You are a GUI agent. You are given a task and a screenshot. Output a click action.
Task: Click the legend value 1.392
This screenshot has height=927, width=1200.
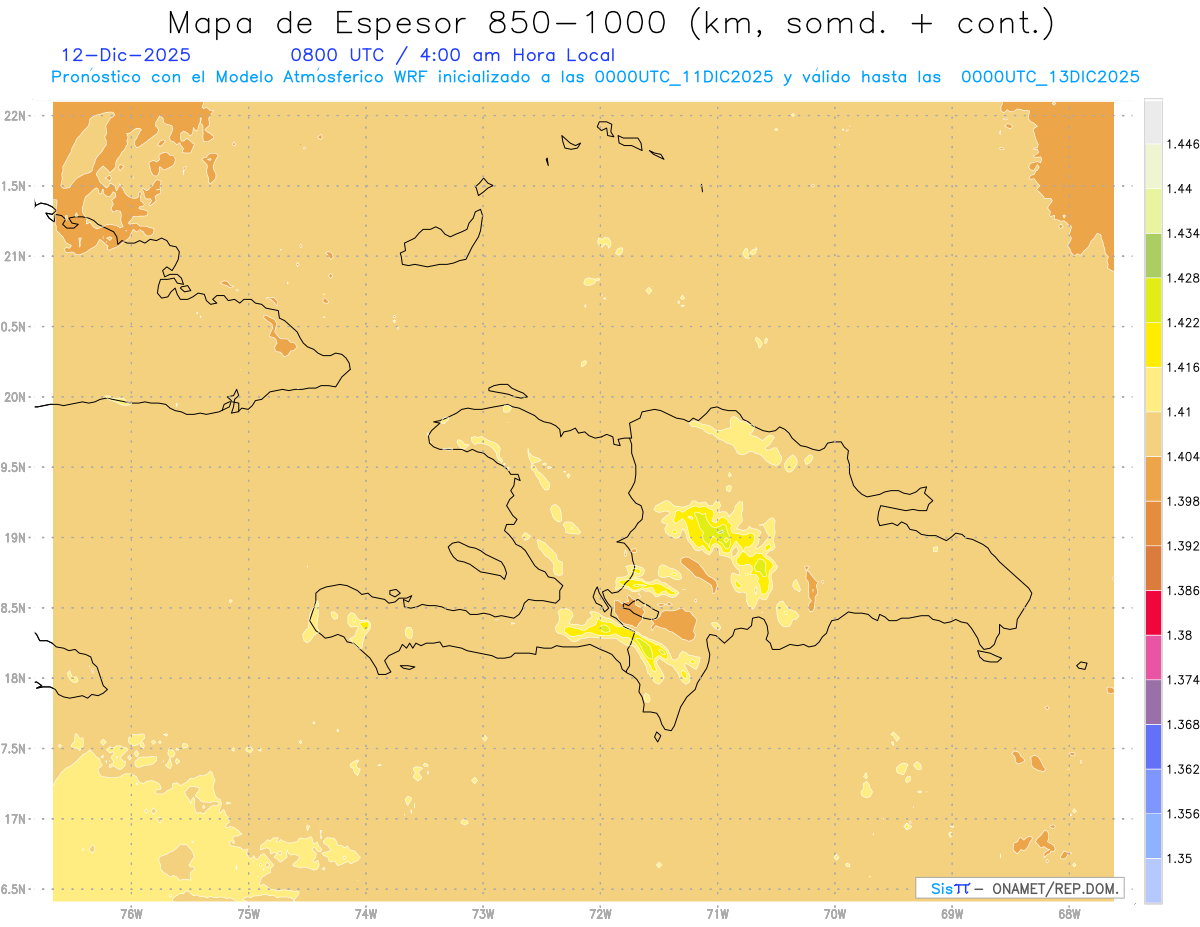click(1183, 546)
